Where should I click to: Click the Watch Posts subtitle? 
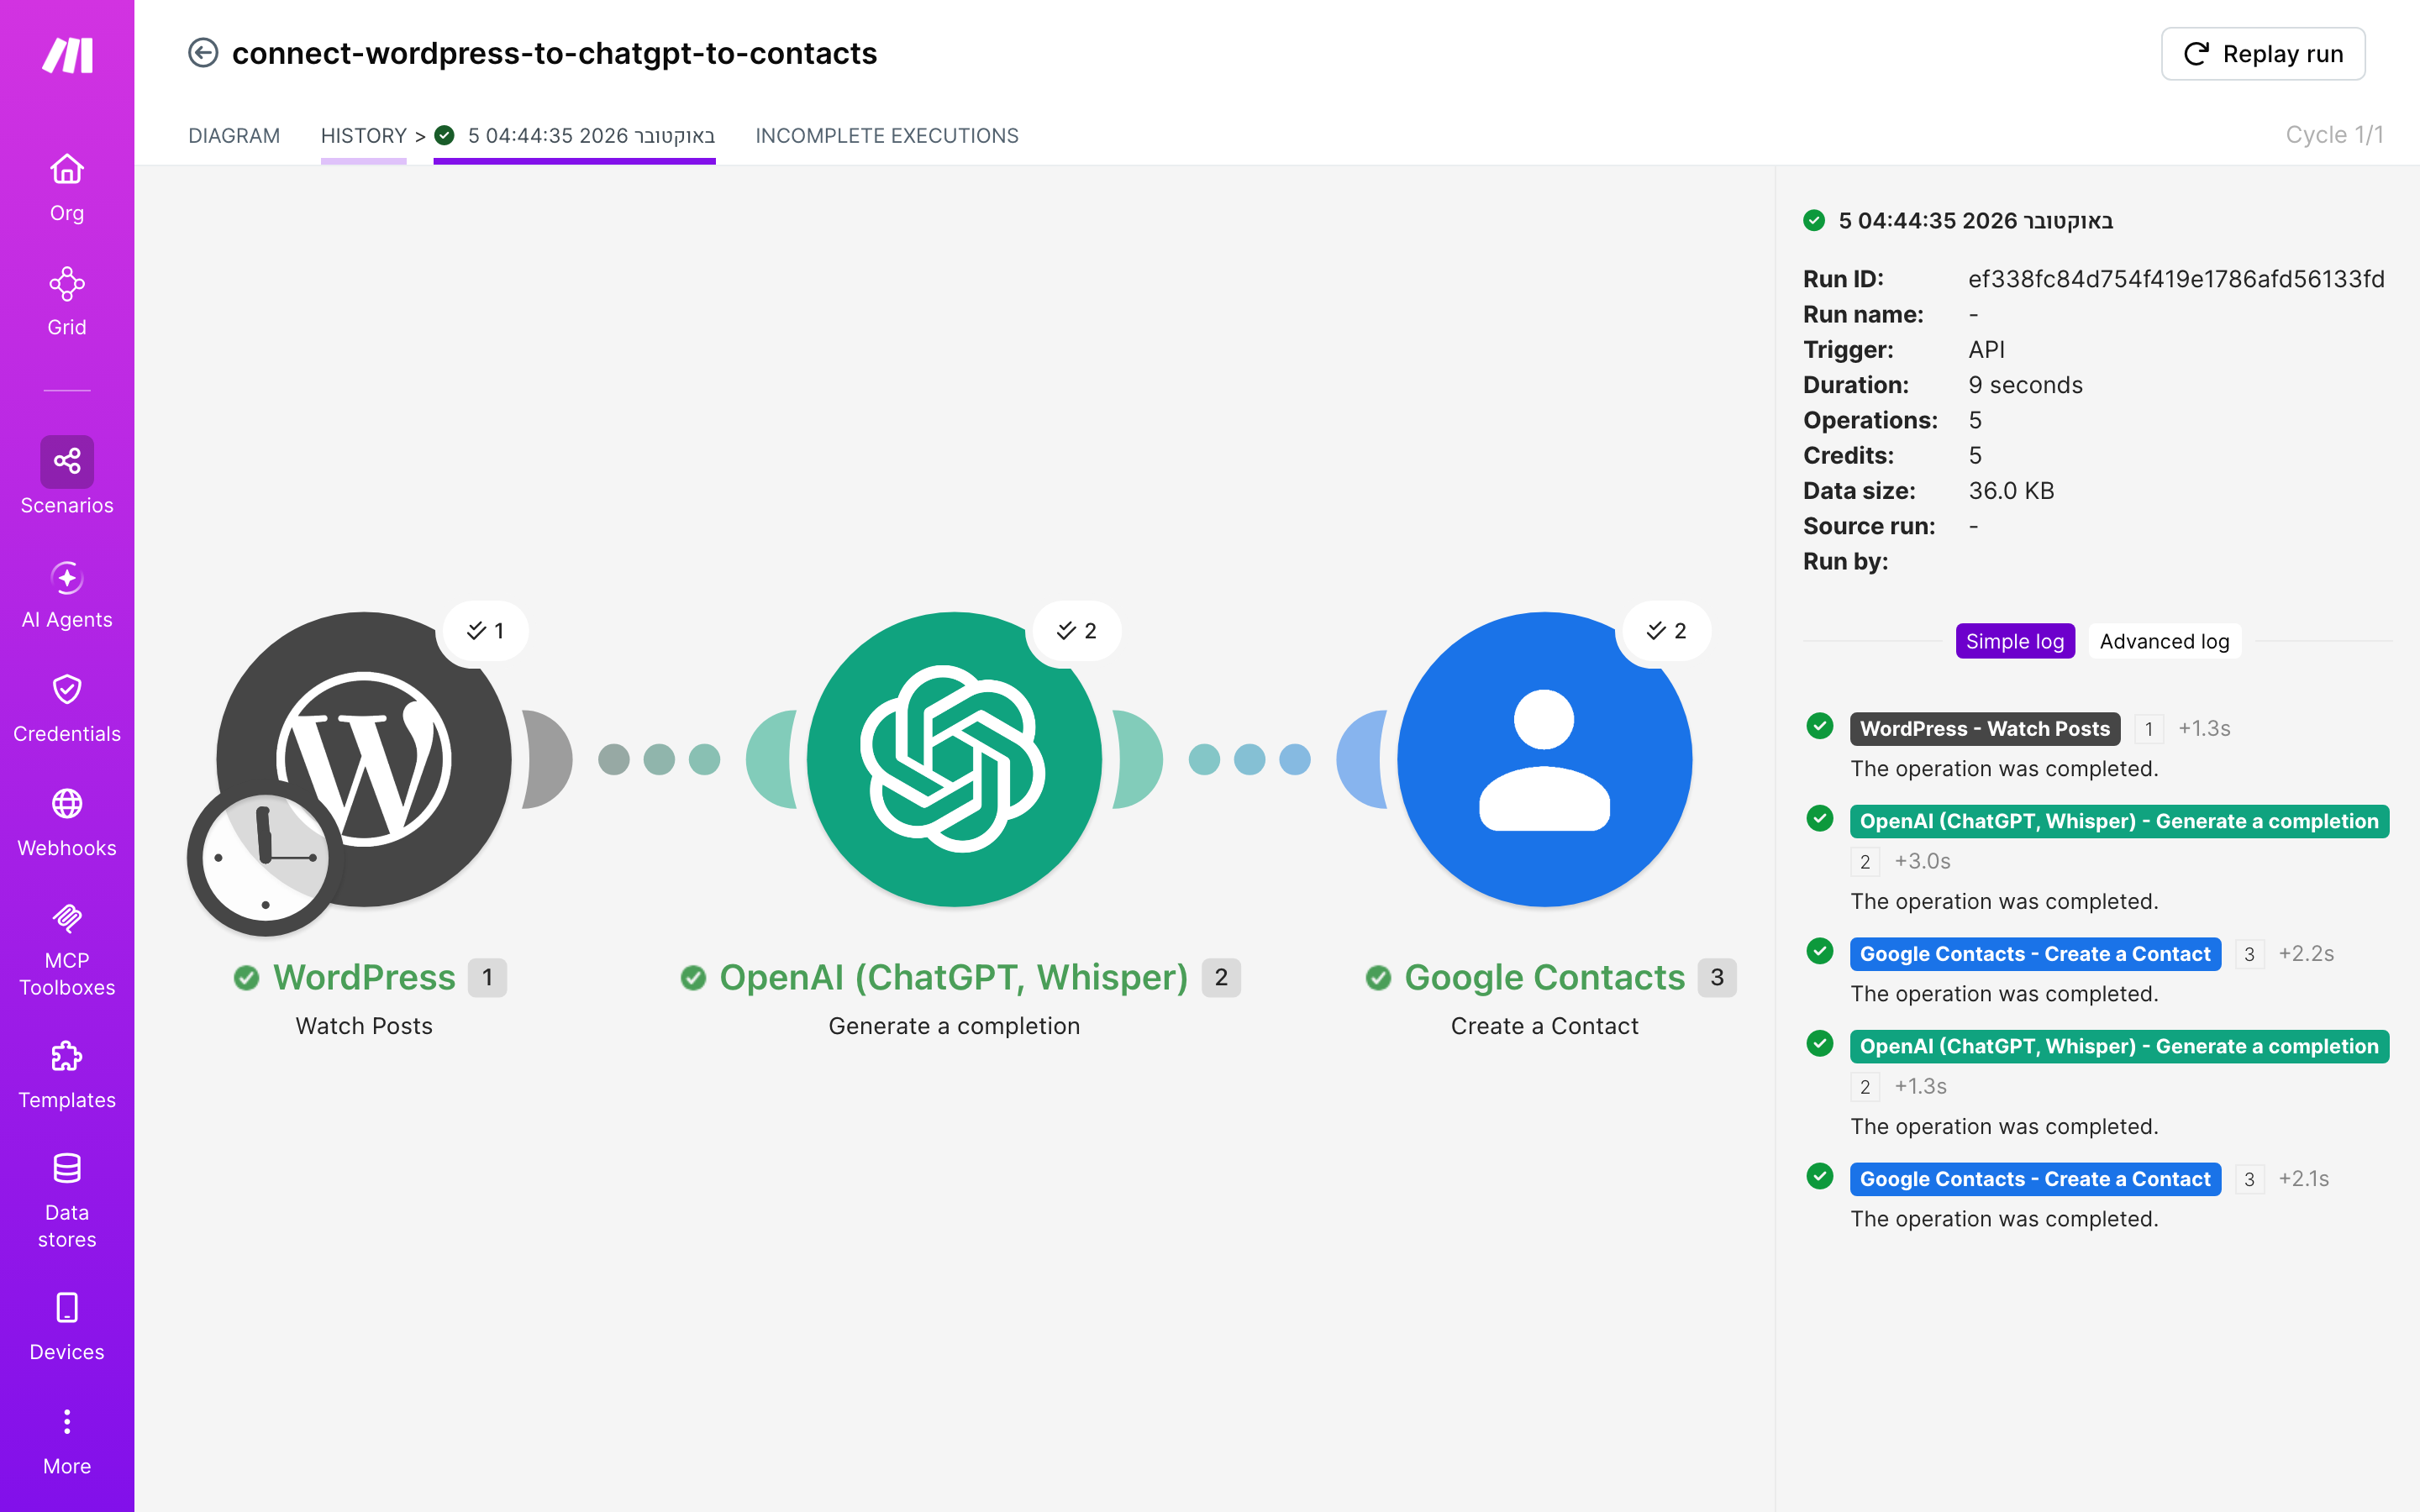click(364, 1025)
